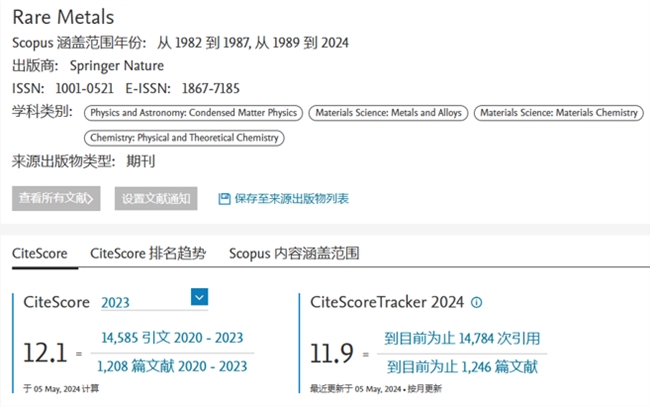This screenshot has width=650, height=407.
Task: Select the Condensed Matter Physics subject tag
Action: click(x=193, y=113)
